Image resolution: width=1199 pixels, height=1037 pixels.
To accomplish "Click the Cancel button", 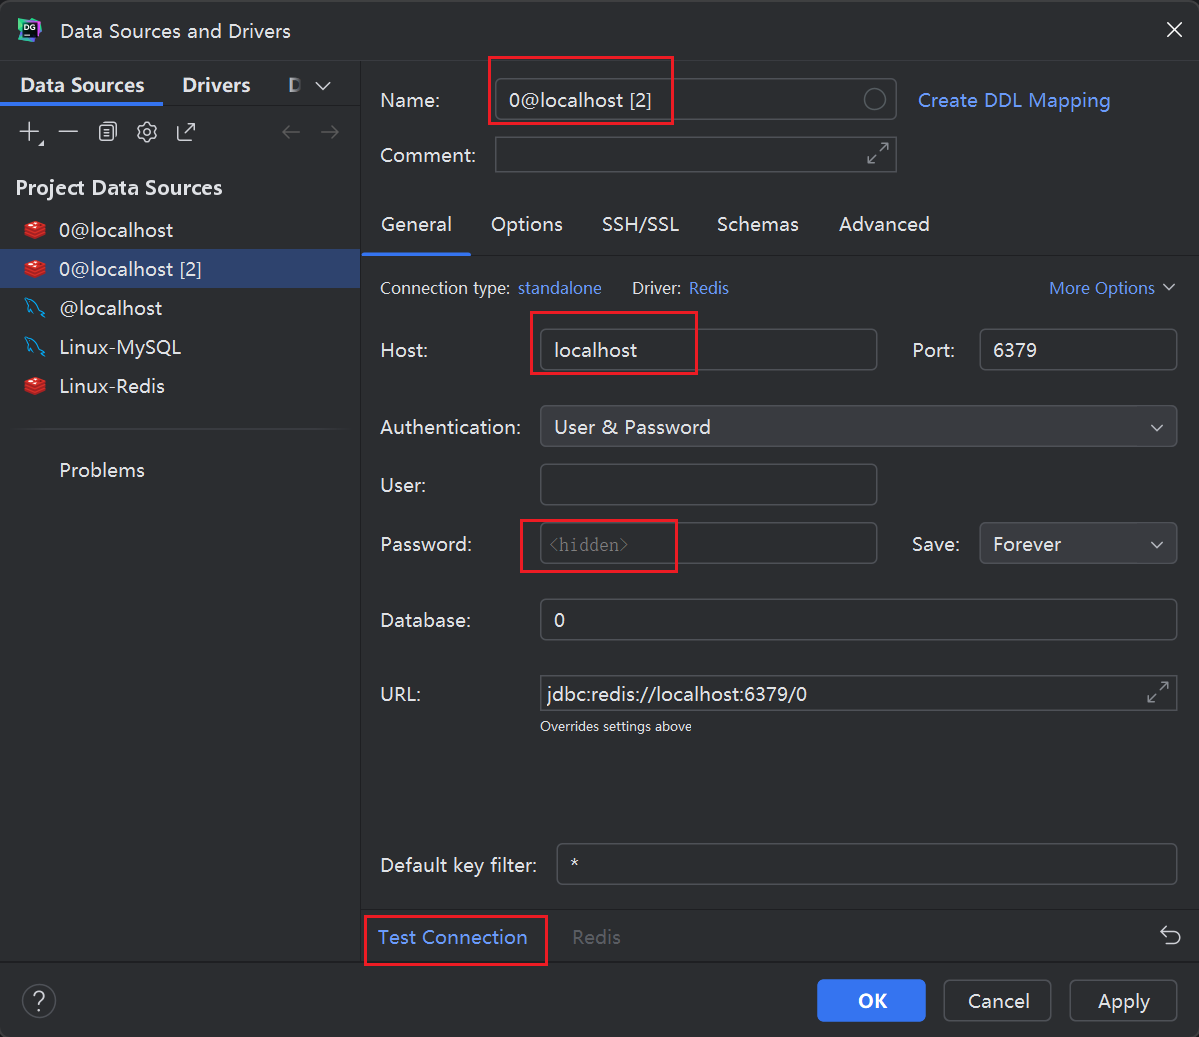I will 998,1000.
